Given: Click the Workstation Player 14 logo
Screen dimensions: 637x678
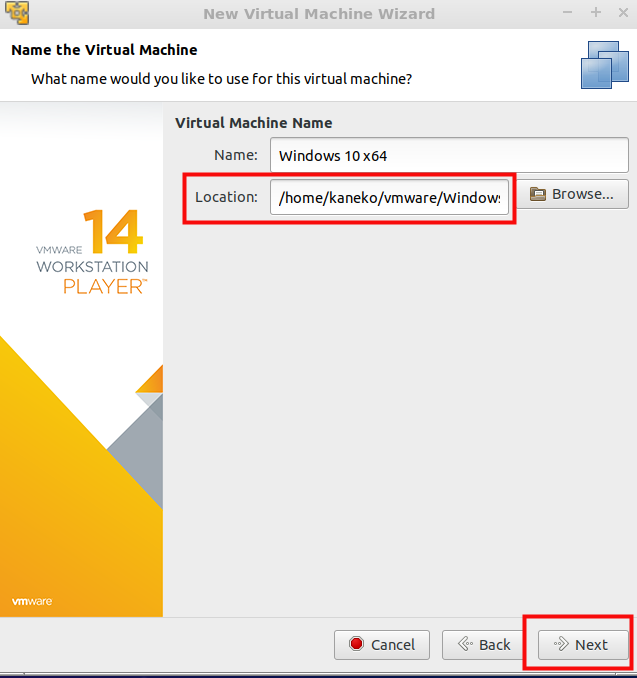Looking at the screenshot, I should (92, 252).
